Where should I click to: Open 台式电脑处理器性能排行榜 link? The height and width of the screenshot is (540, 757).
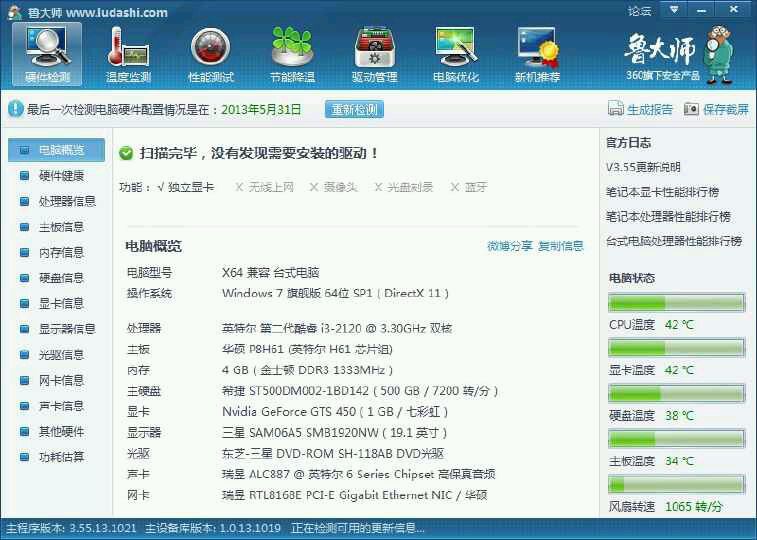[674, 241]
